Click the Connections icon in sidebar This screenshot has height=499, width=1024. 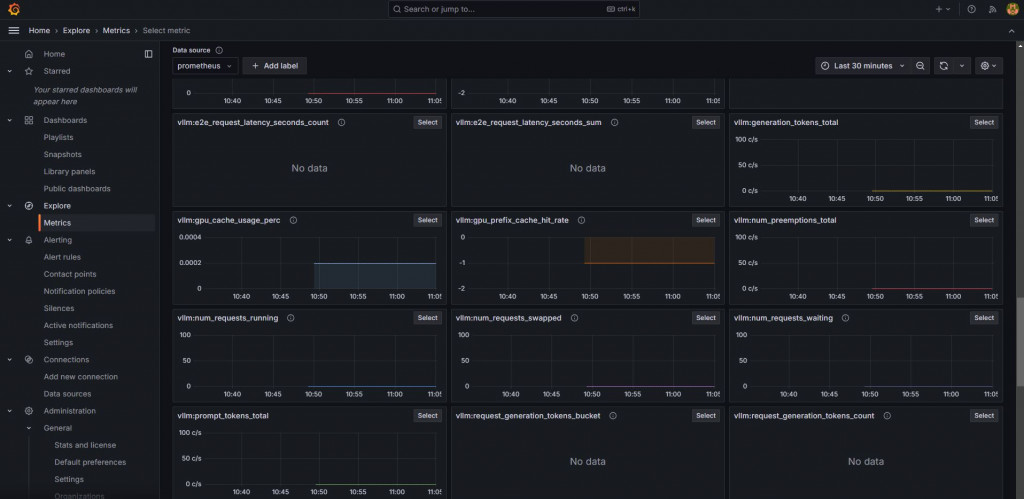click(x=29, y=360)
